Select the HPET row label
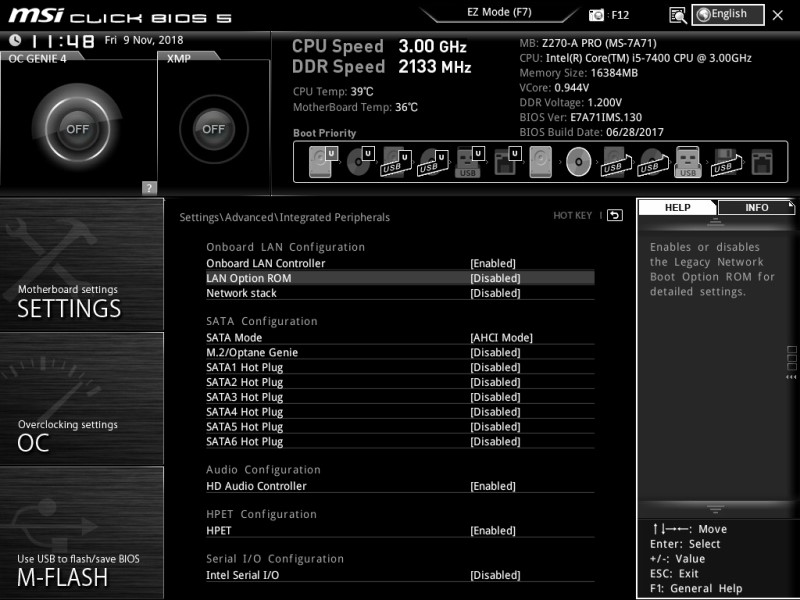800x600 pixels. 218,531
